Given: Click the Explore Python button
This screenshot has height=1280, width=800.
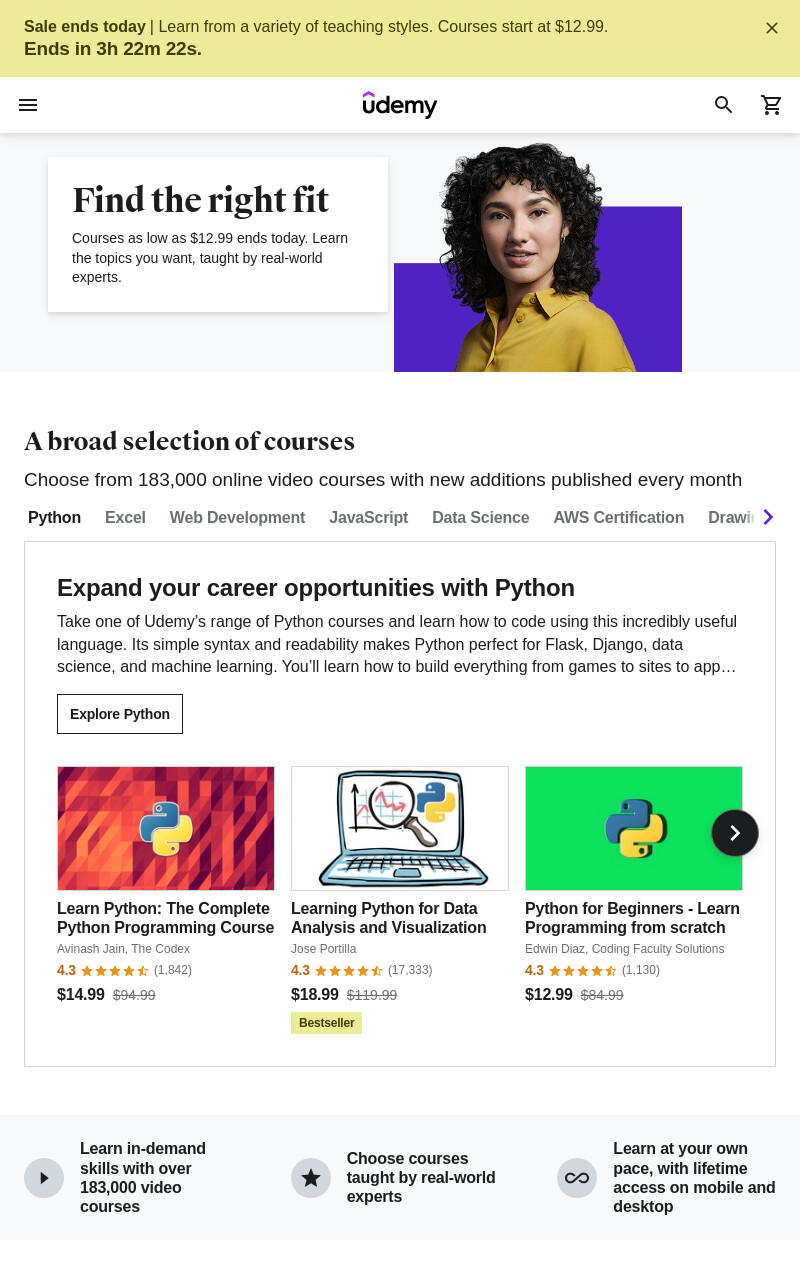Looking at the screenshot, I should [x=120, y=714].
